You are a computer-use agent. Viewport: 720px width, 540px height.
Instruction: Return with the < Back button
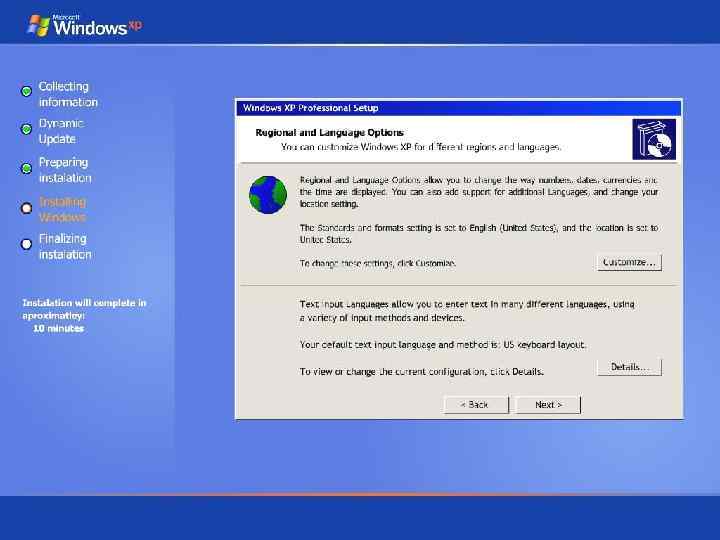pyautogui.click(x=476, y=405)
